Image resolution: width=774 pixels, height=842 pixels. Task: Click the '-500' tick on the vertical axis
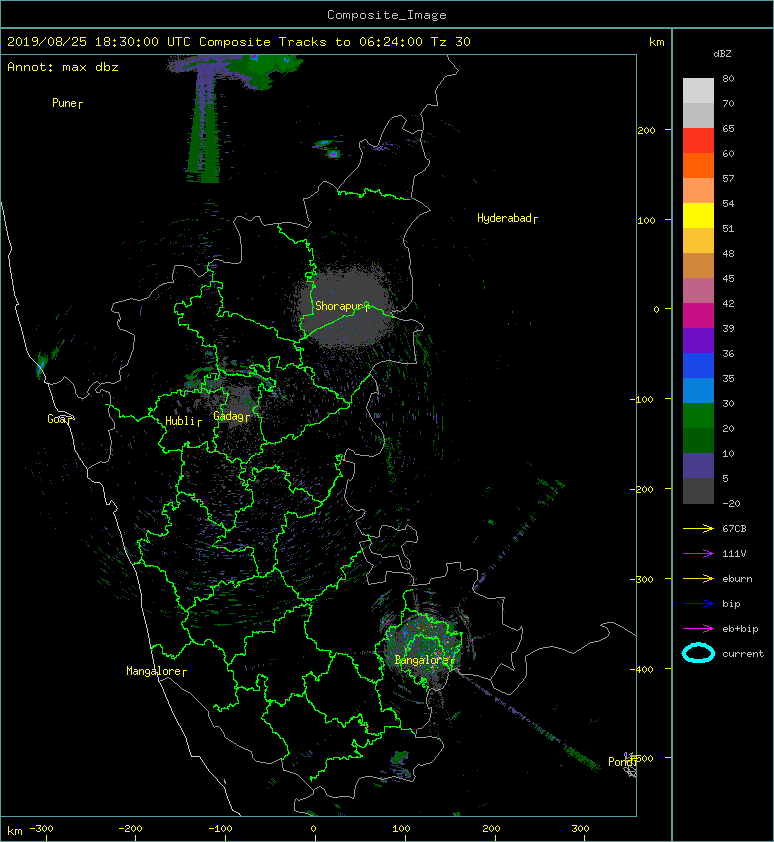[646, 758]
